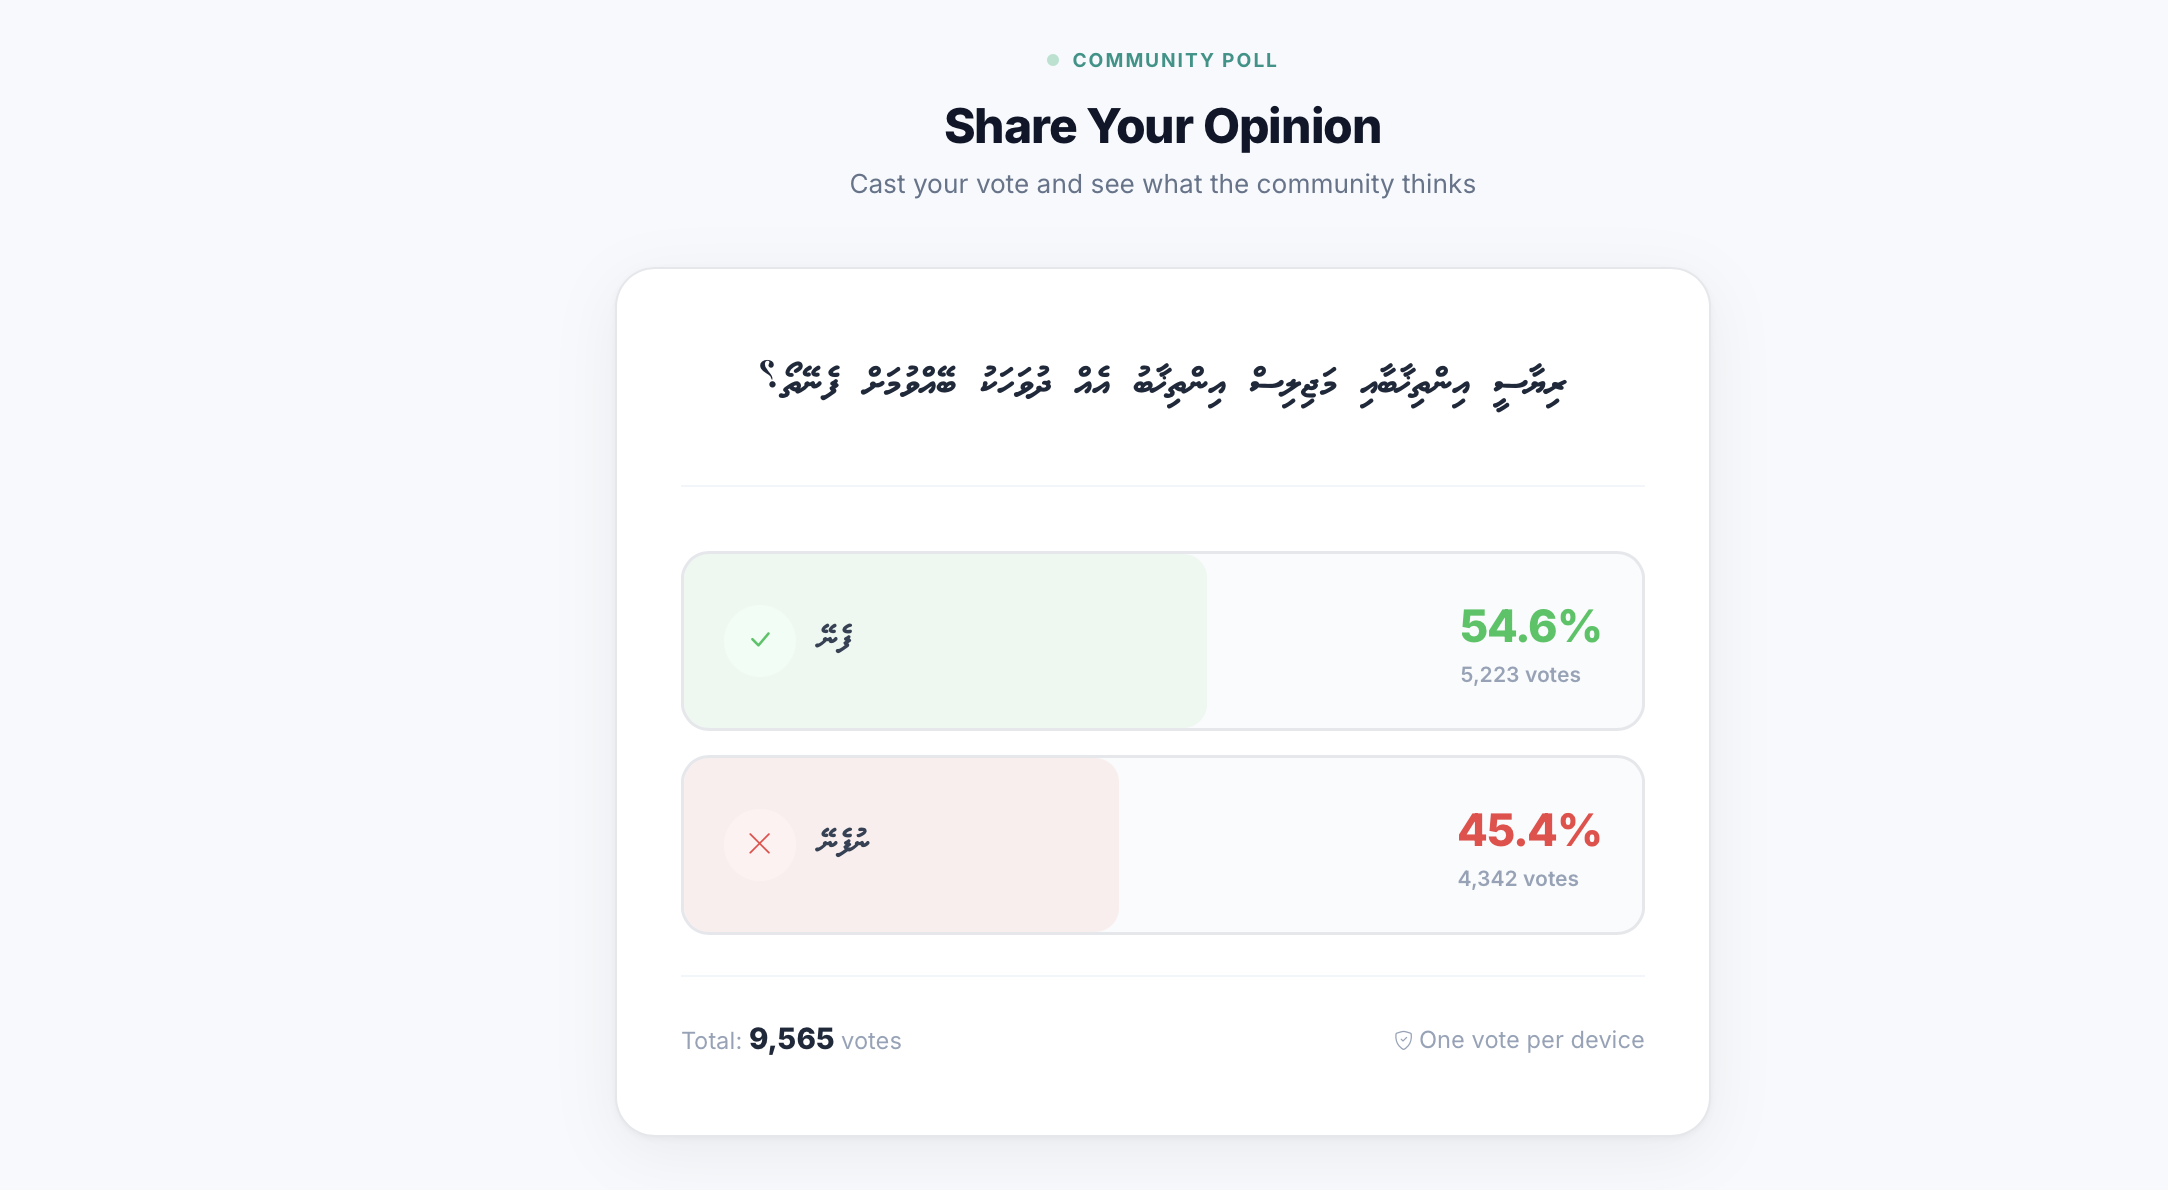Click the 54.6% percentage figure

[x=1530, y=627]
